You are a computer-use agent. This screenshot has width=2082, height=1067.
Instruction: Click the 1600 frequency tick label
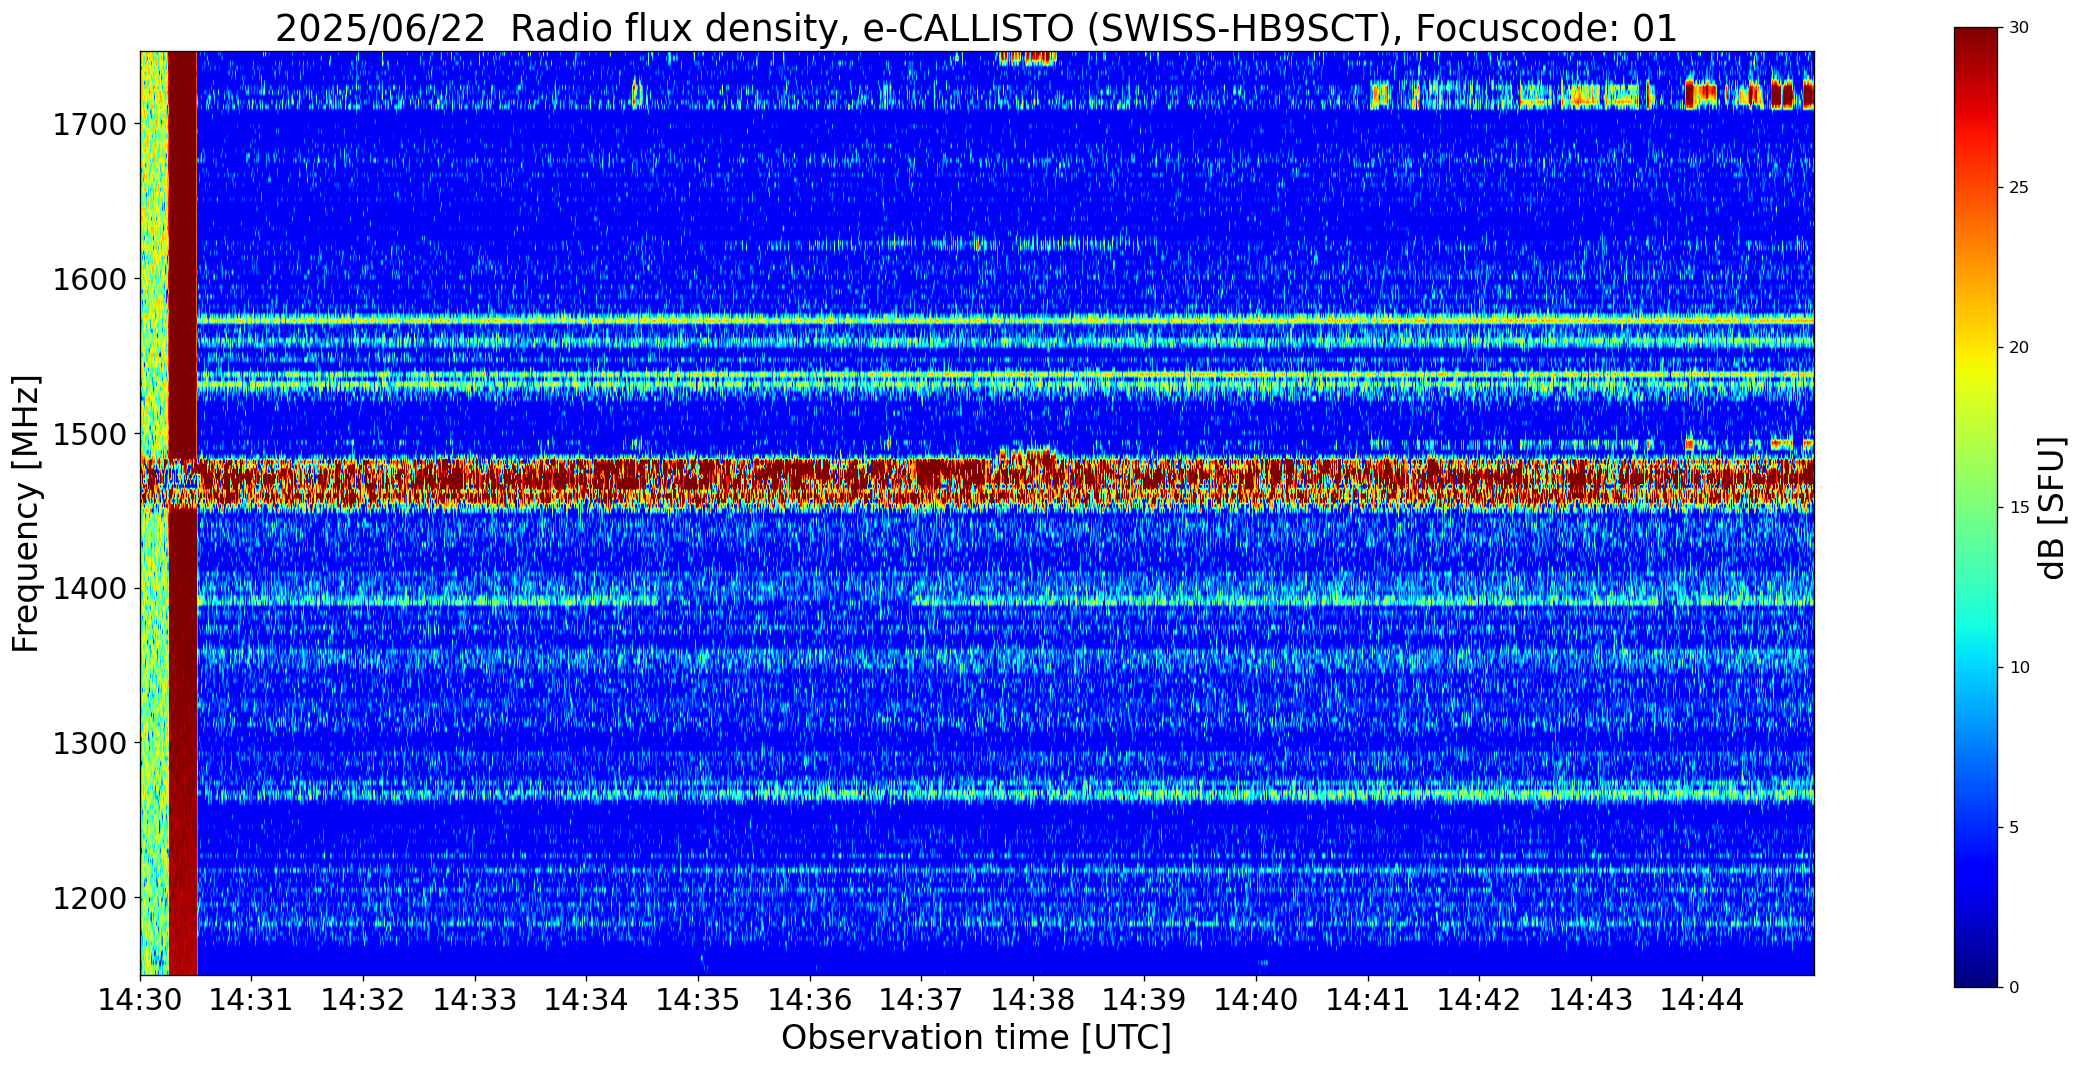[x=90, y=279]
